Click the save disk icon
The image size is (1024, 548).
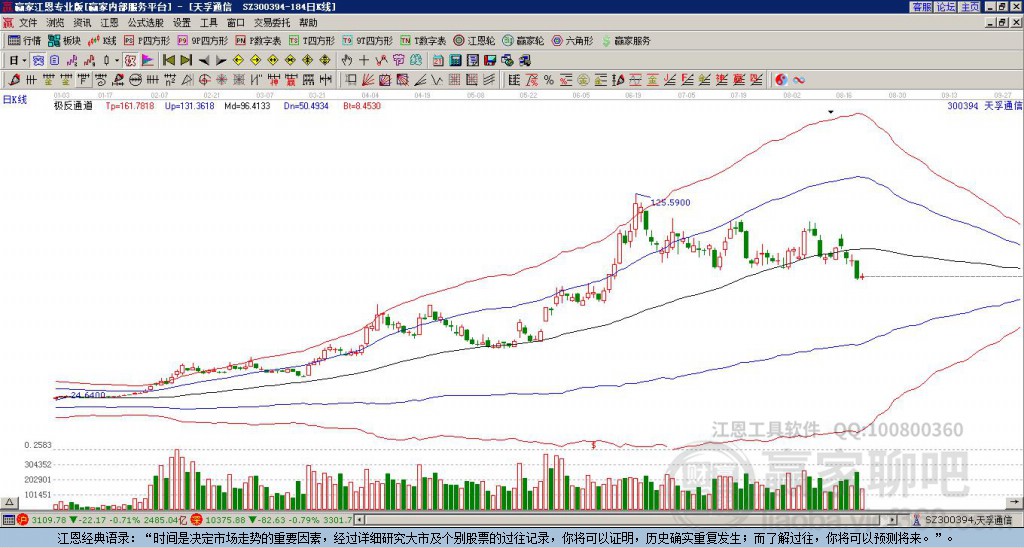point(490,61)
